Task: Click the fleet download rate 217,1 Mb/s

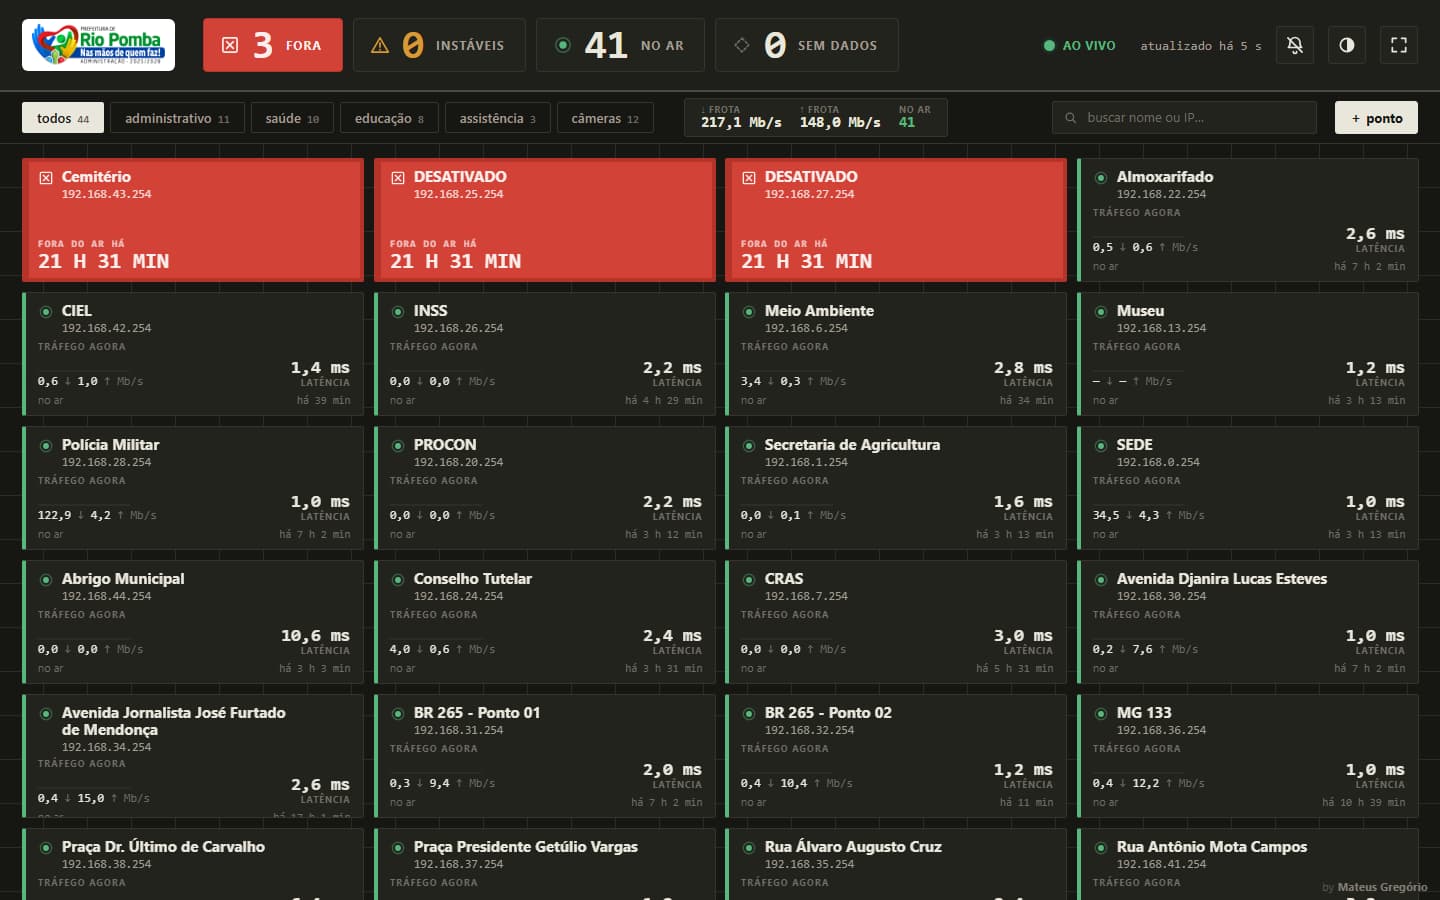Action: 741,122
